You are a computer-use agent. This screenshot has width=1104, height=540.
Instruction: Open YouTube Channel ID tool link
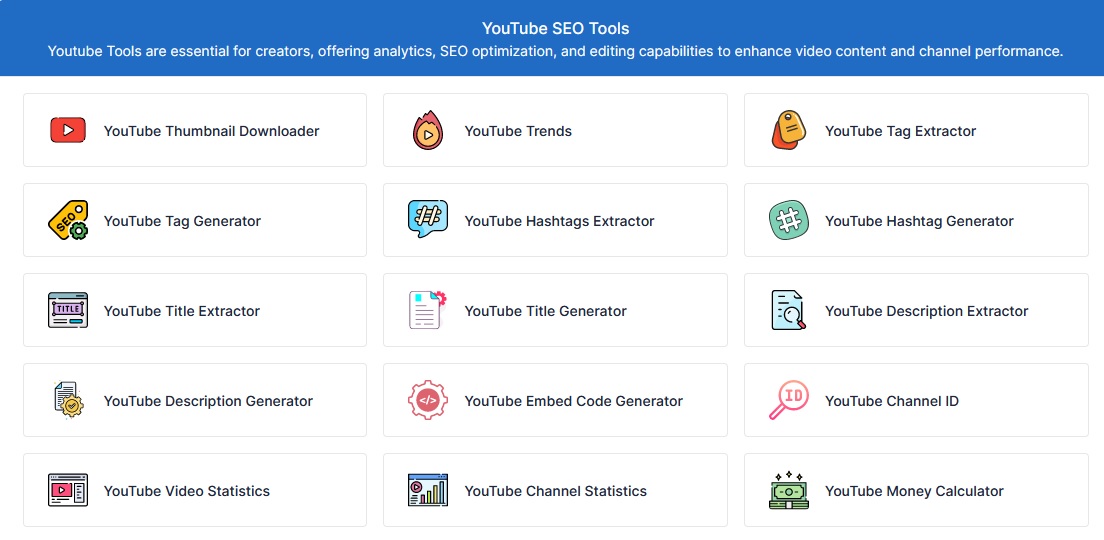click(x=892, y=401)
